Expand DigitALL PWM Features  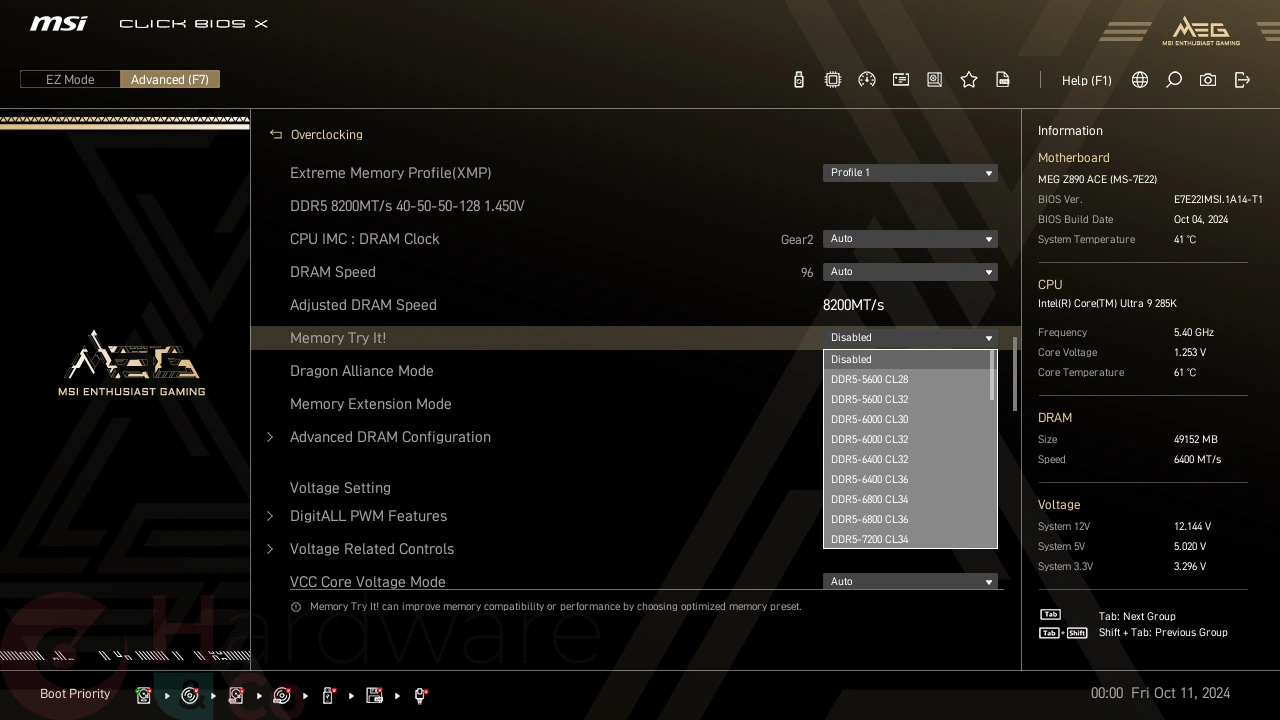(368, 516)
